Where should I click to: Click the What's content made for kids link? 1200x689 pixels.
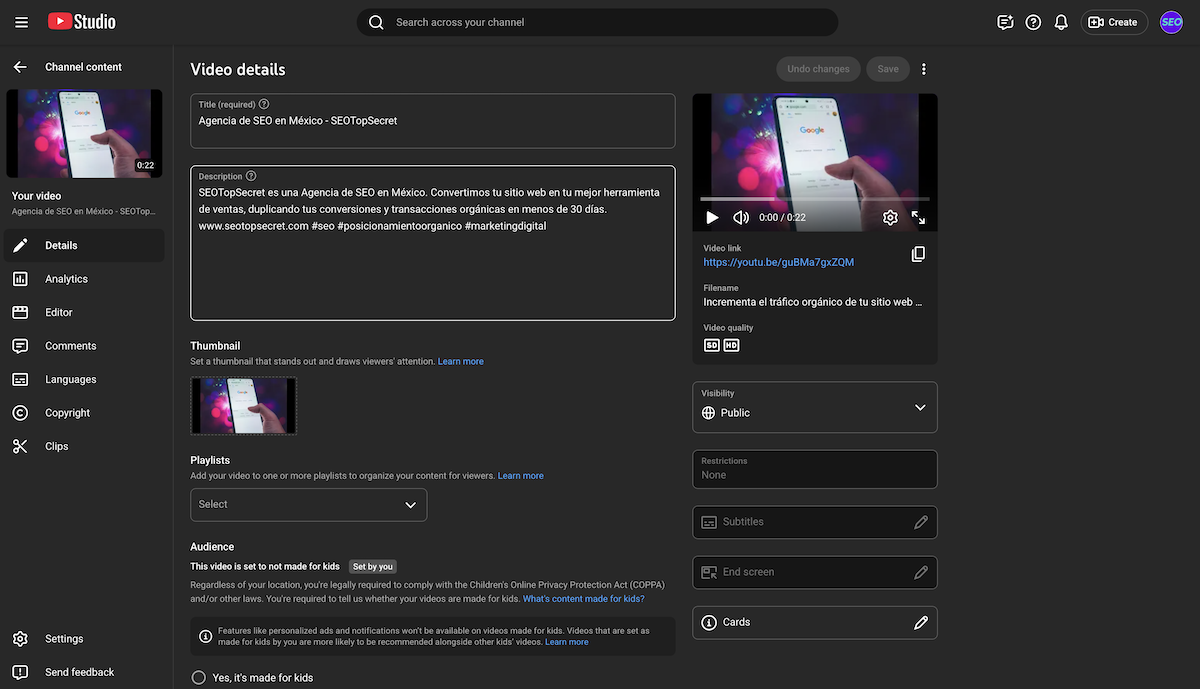(x=585, y=598)
